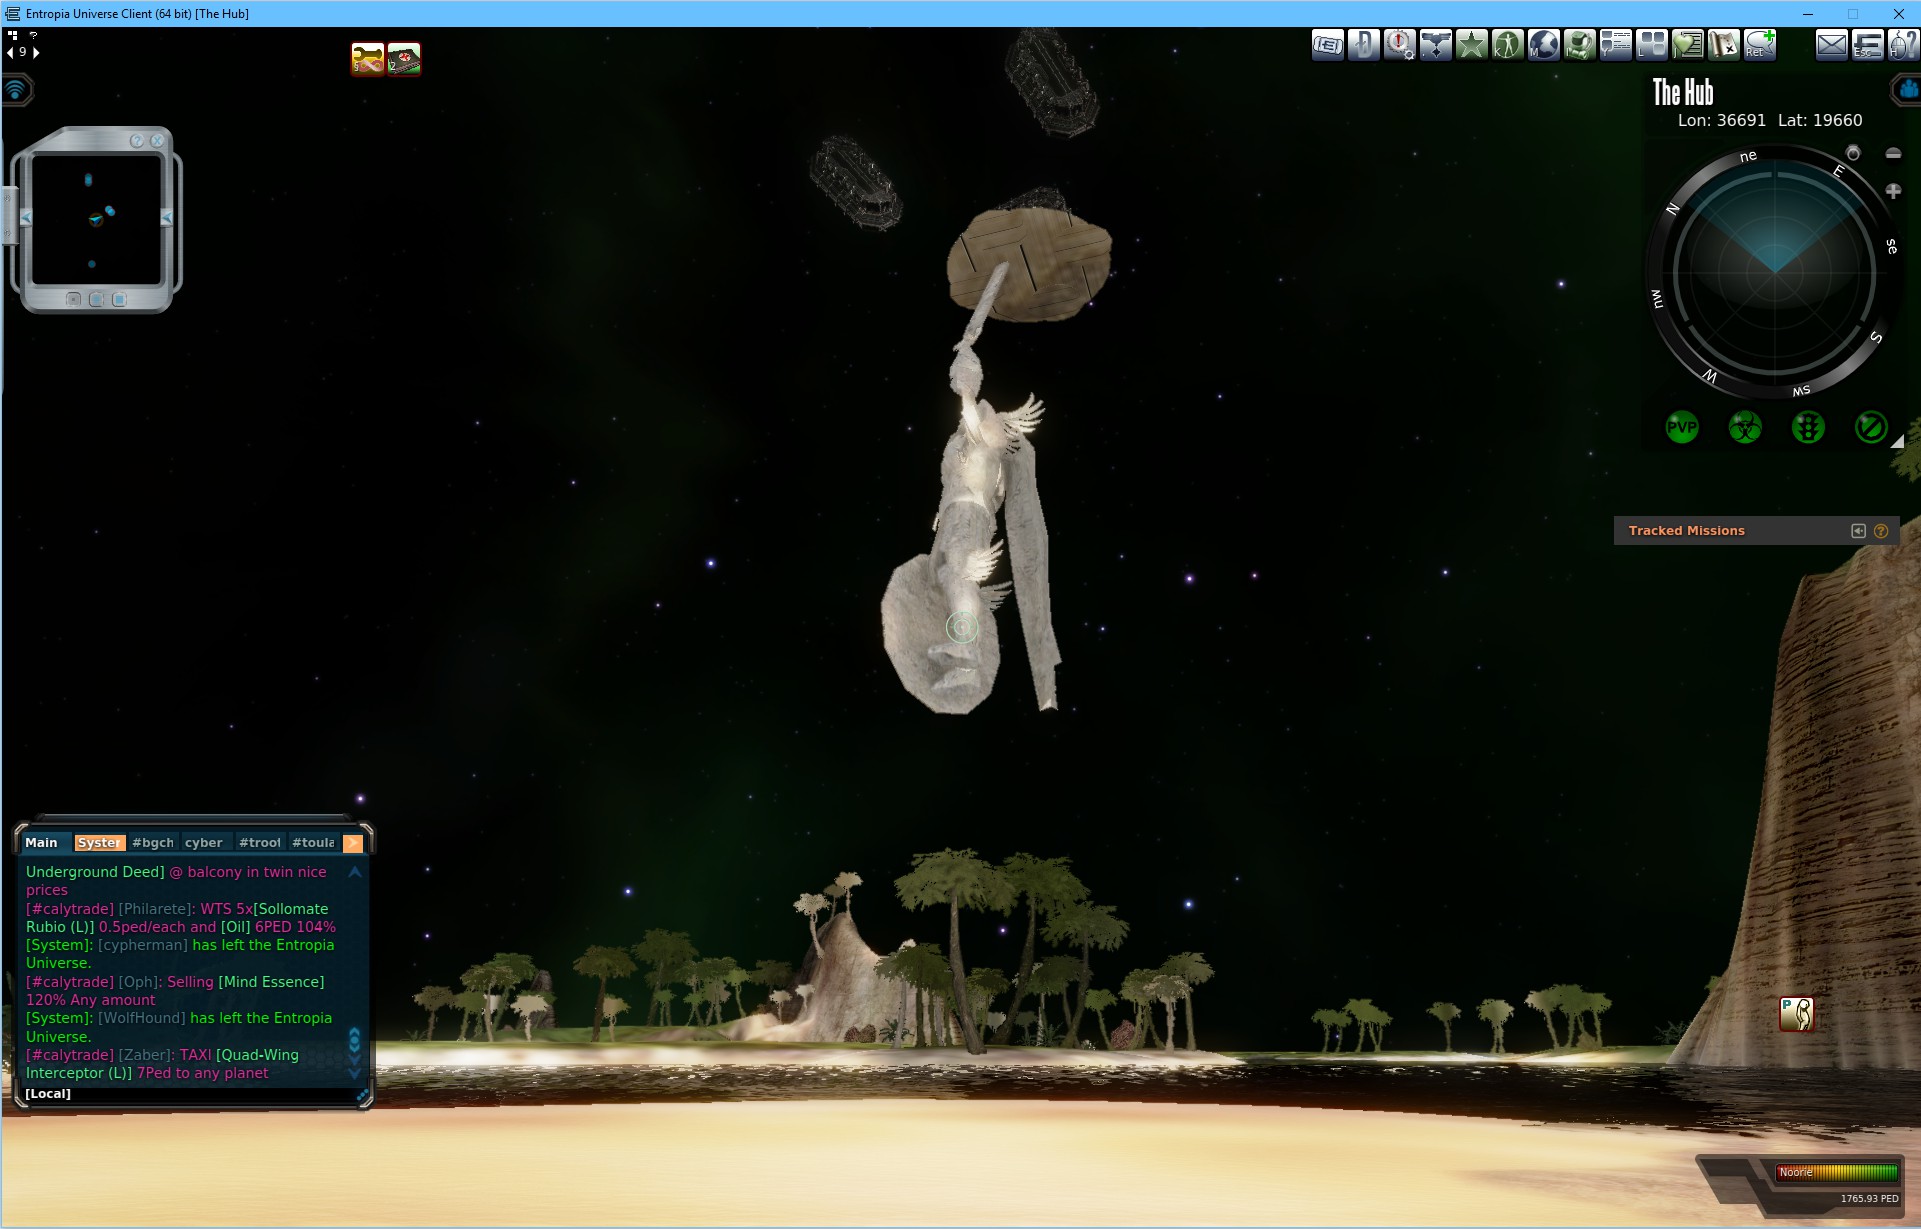
Task: Switch to the #bgch chat tab
Action: [x=153, y=843]
